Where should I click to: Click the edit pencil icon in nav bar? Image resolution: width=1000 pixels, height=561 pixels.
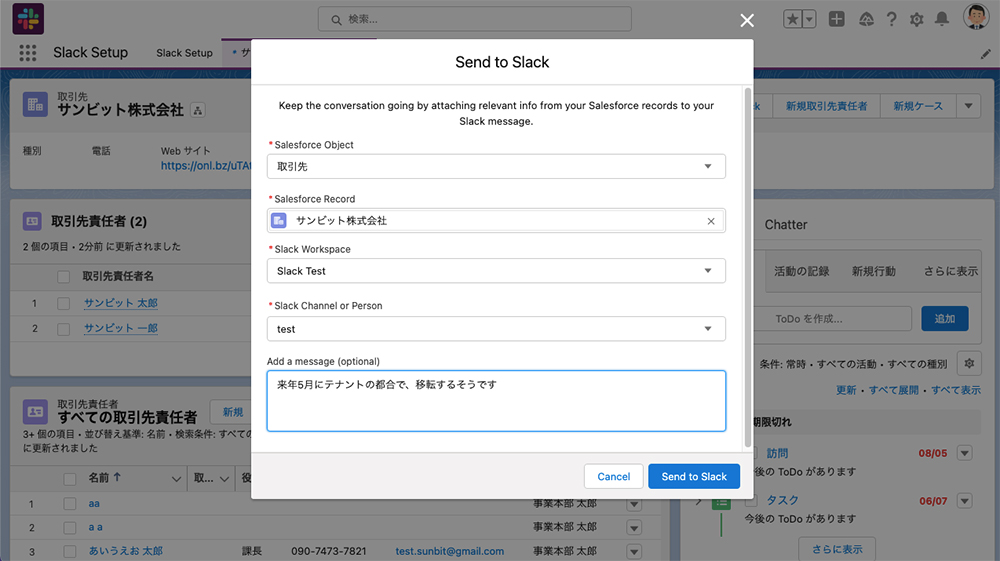point(985,54)
